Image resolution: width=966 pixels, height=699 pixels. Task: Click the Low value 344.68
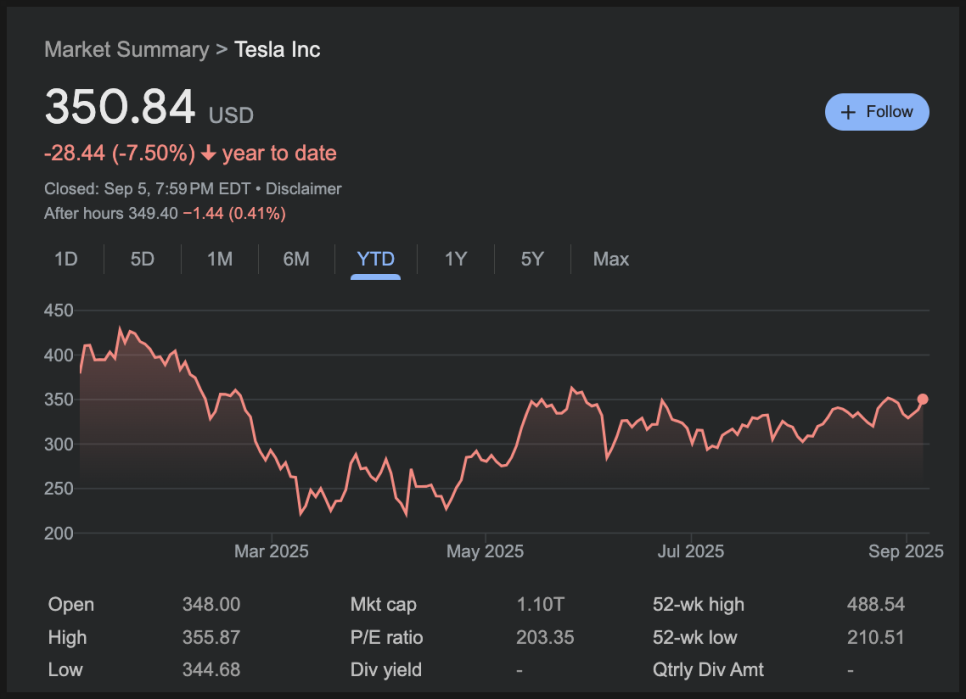(211, 669)
